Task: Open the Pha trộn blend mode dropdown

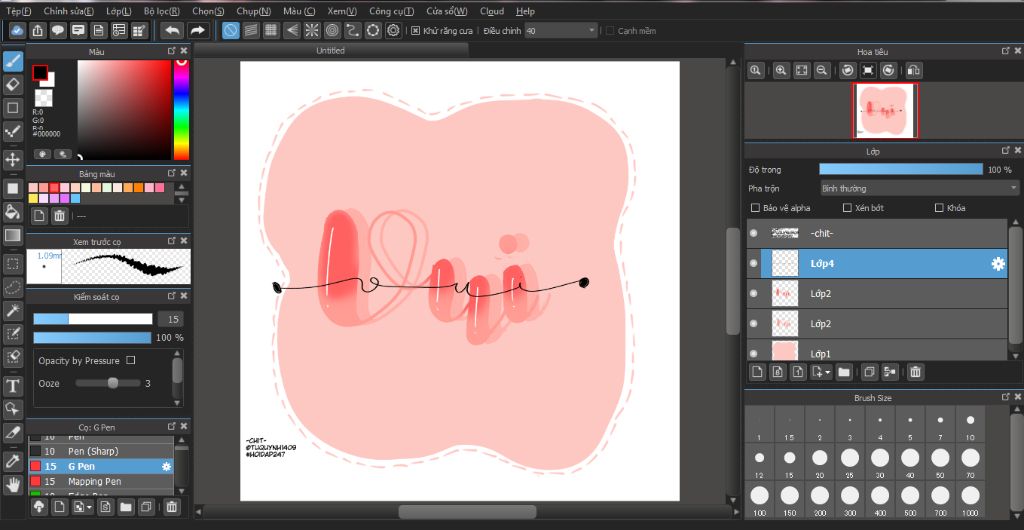Action: click(x=919, y=189)
